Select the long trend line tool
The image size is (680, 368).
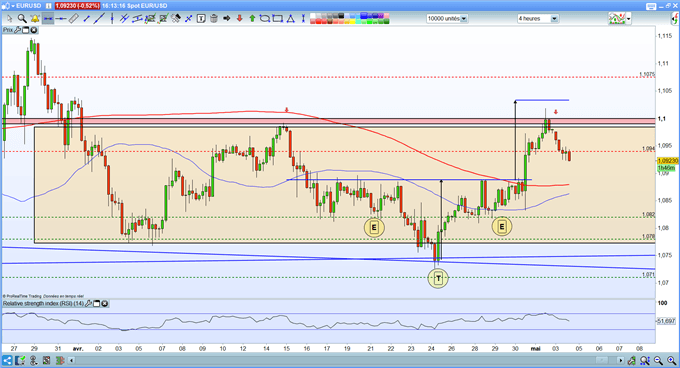pos(99,19)
